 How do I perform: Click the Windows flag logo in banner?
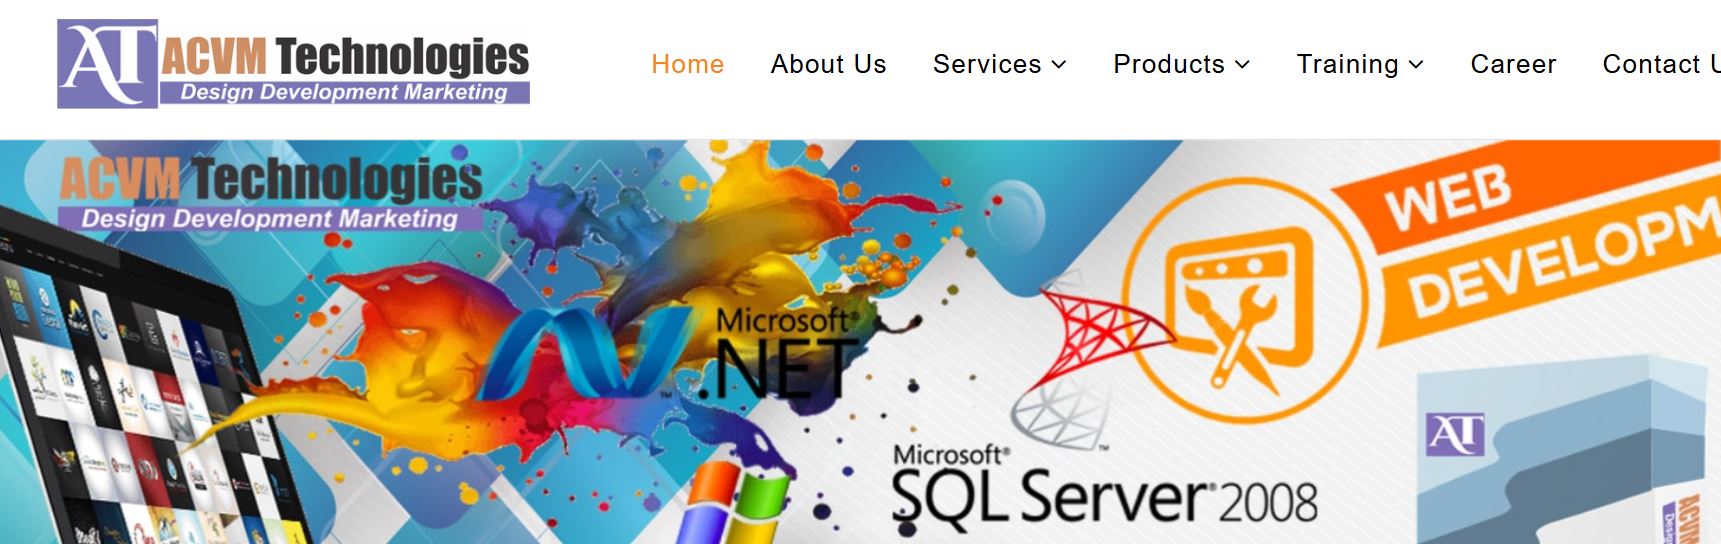pyautogui.click(x=728, y=505)
